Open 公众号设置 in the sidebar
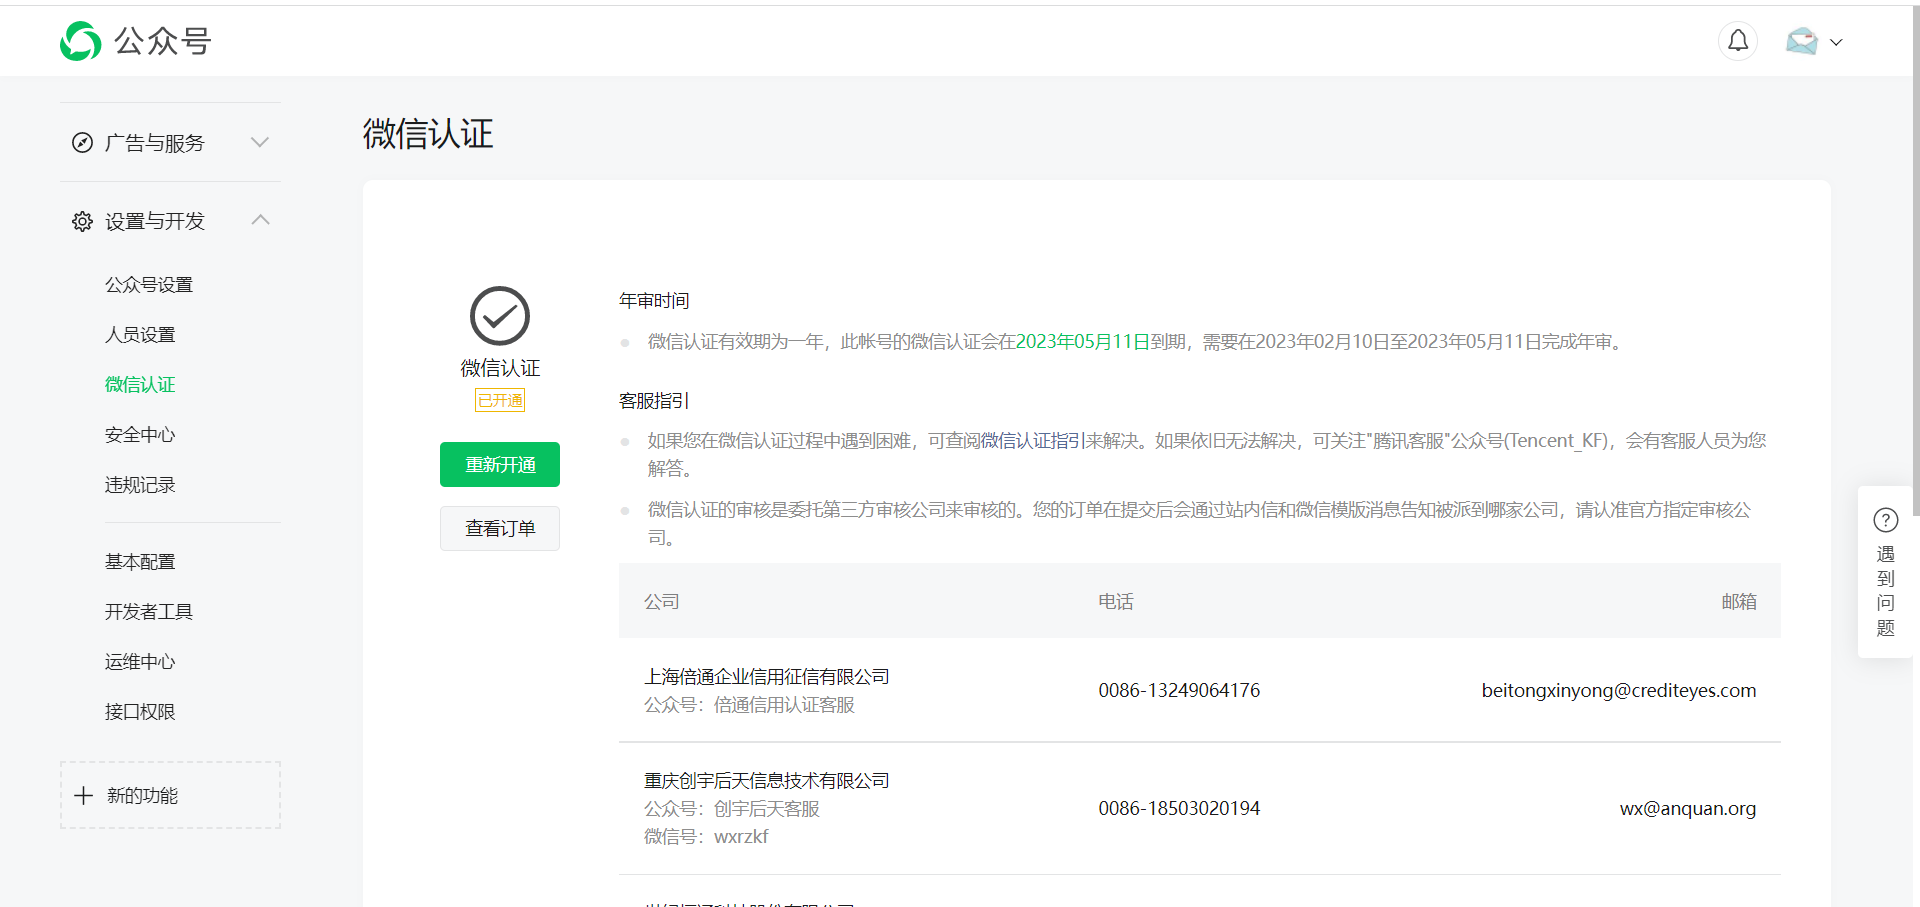1920x907 pixels. (x=149, y=285)
